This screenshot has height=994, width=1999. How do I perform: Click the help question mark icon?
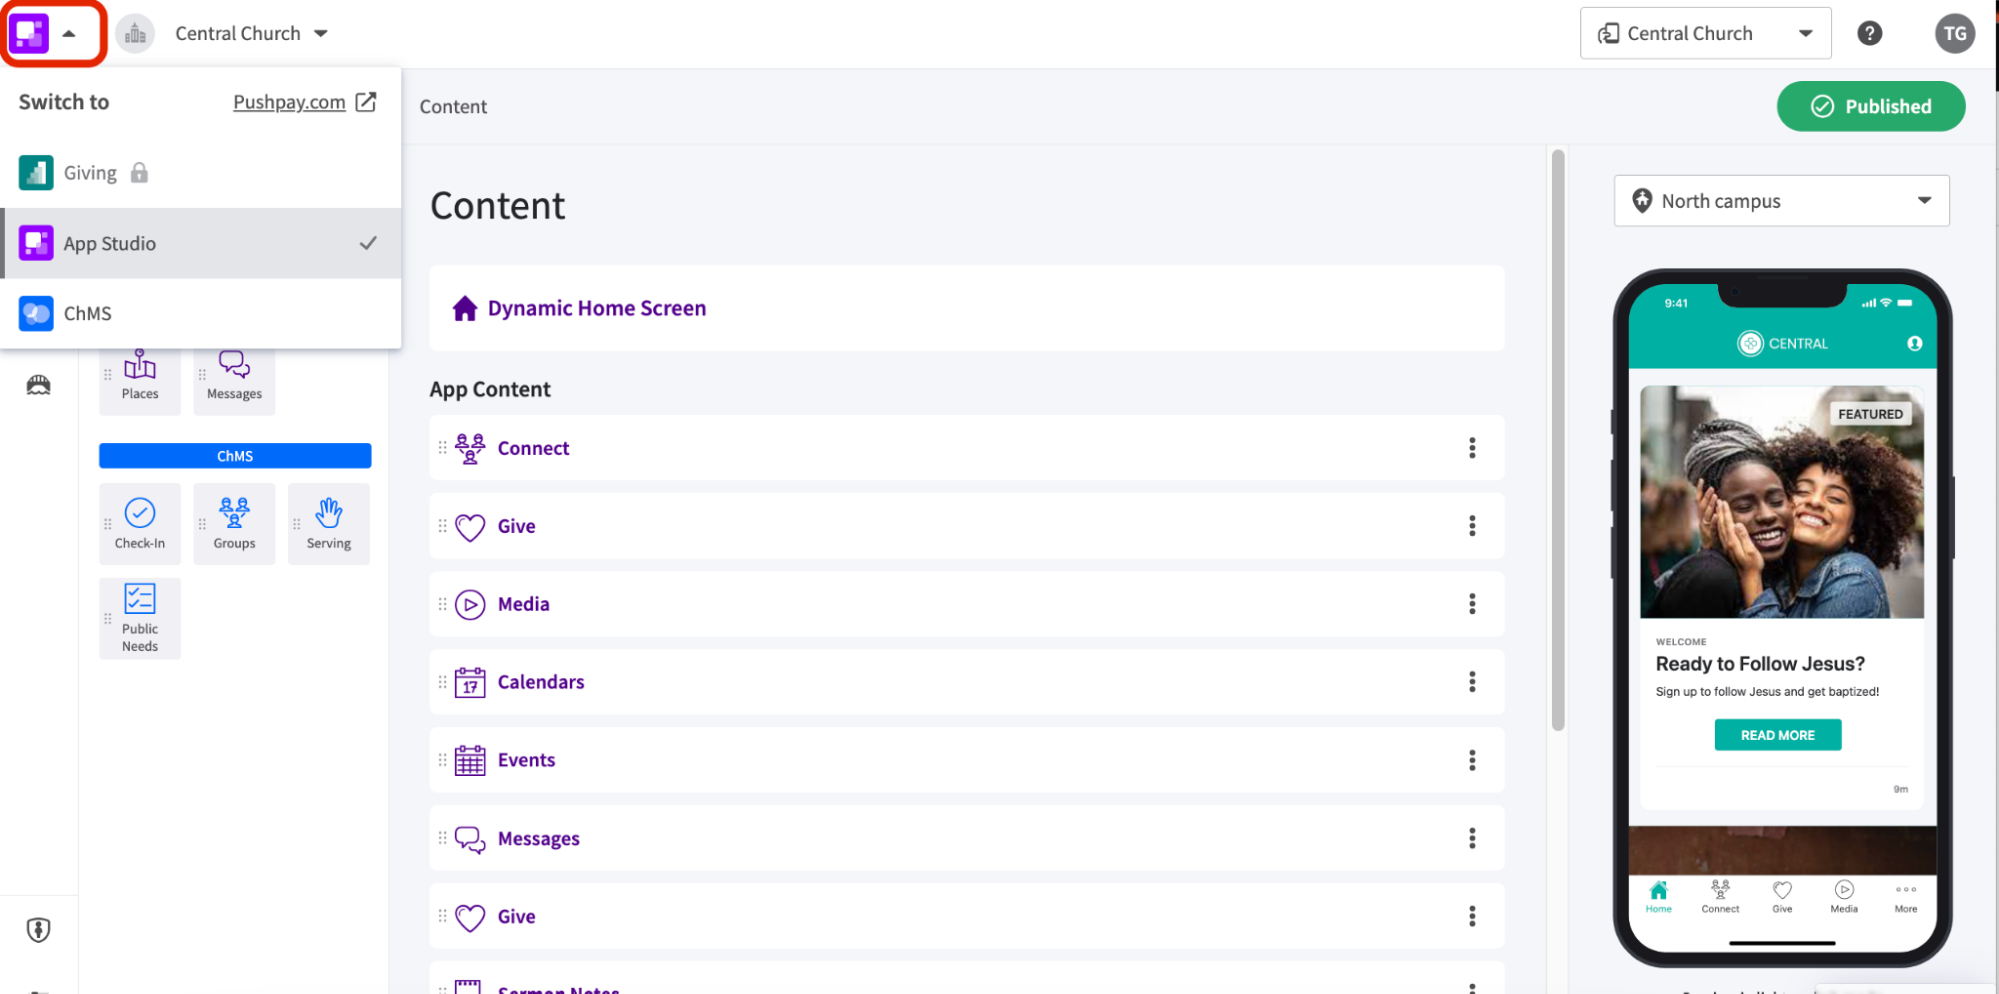(1869, 33)
